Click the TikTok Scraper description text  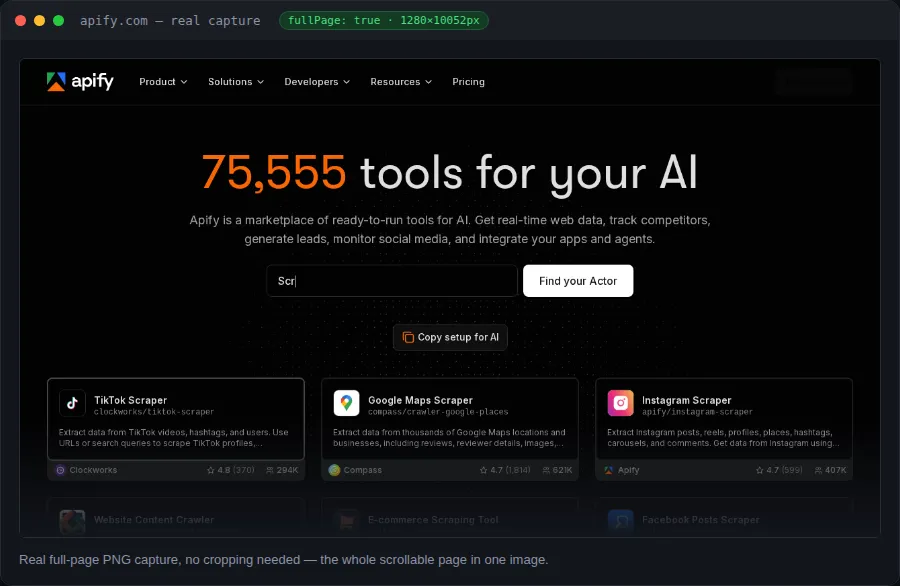[173, 437]
